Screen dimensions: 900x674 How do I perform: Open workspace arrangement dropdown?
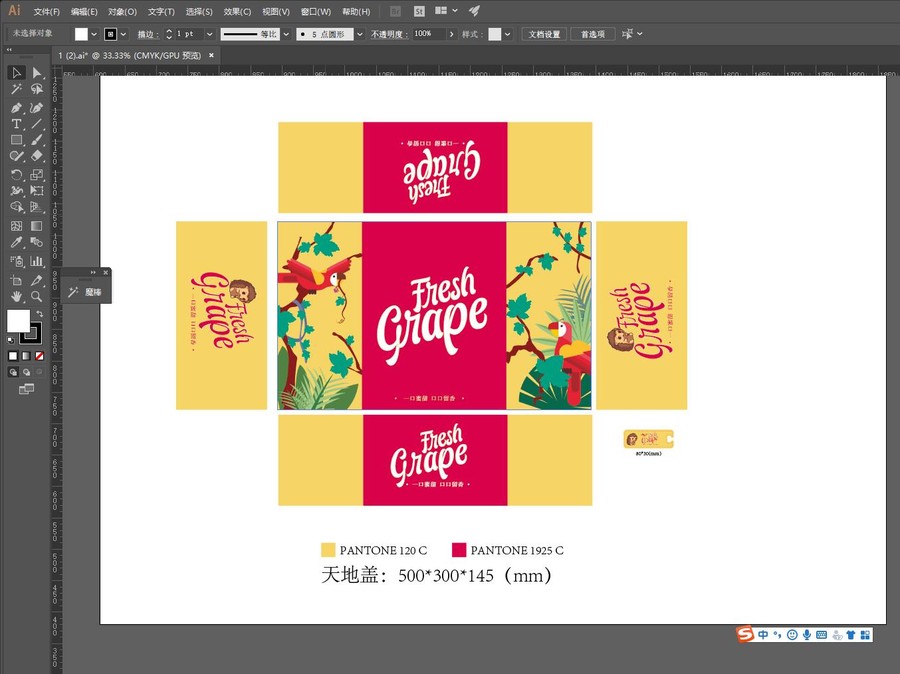coord(446,11)
